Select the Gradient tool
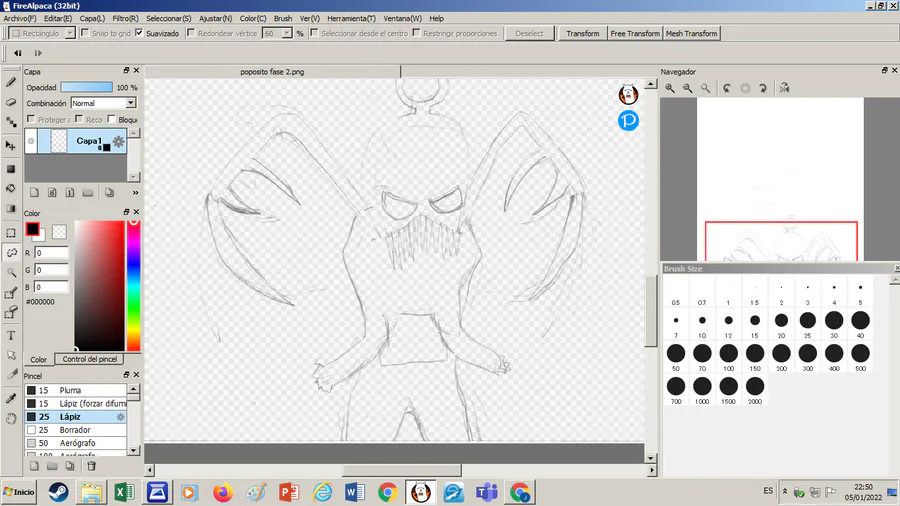This screenshot has width=900, height=506. [11, 209]
